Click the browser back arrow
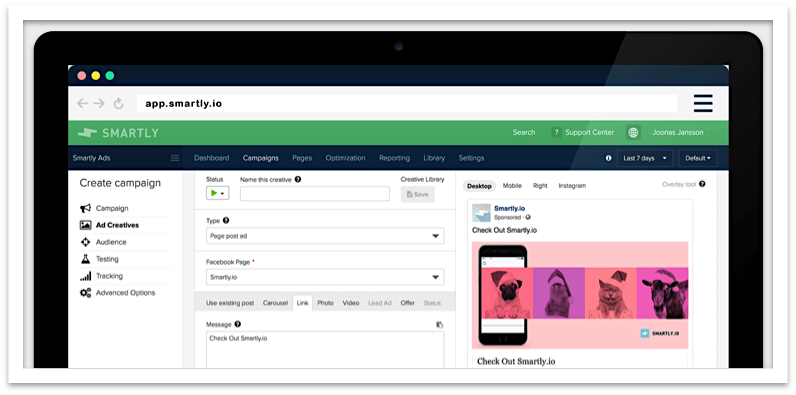The image size is (796, 395). (82, 104)
